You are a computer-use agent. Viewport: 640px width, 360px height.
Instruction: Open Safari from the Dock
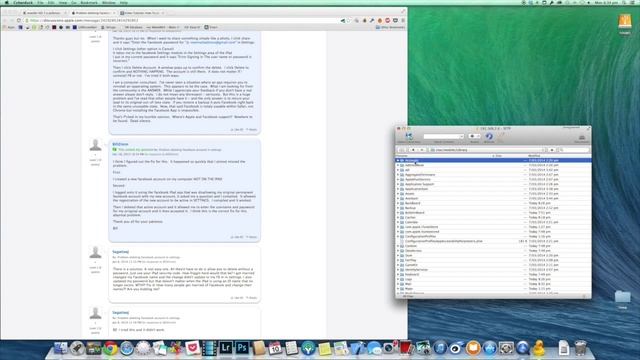pos(127,348)
